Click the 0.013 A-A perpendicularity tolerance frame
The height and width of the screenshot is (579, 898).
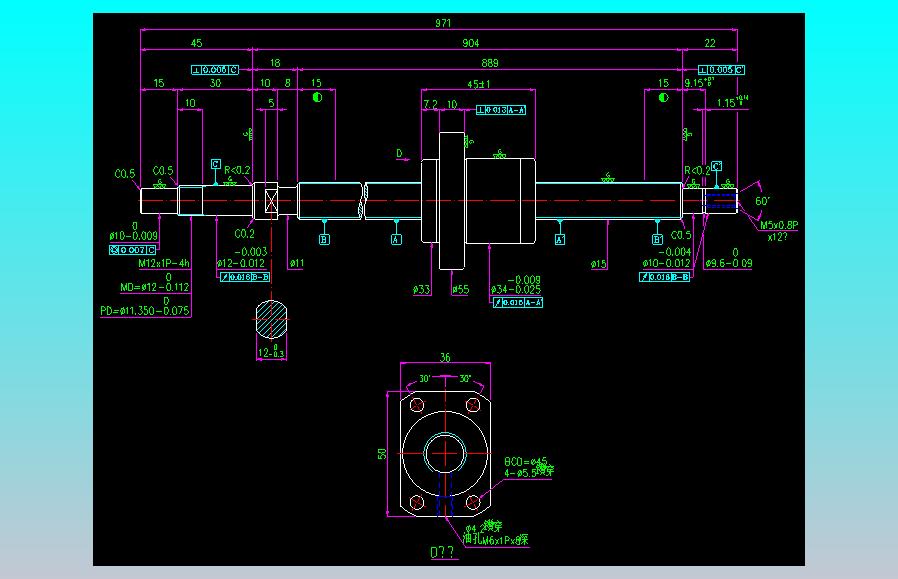(501, 110)
